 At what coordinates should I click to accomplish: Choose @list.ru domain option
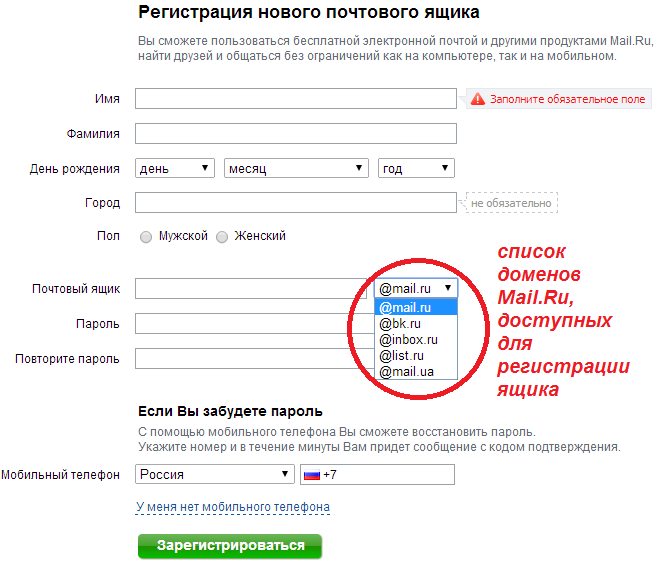coord(416,355)
